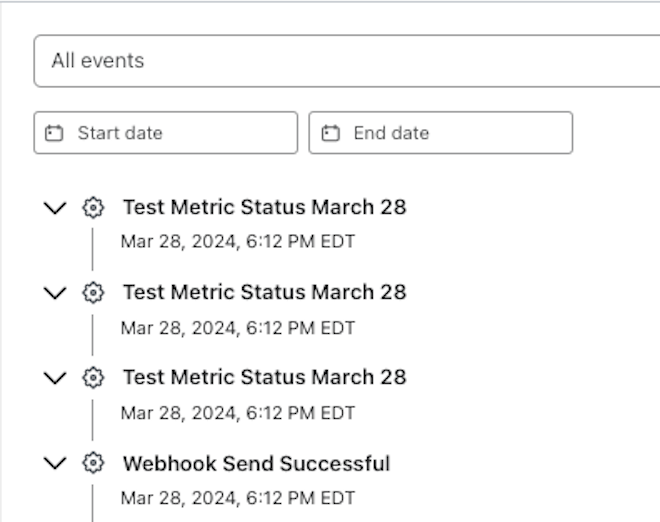Click timestamp under Webhook Send Successful
The height and width of the screenshot is (522, 660).
[x=238, y=498]
